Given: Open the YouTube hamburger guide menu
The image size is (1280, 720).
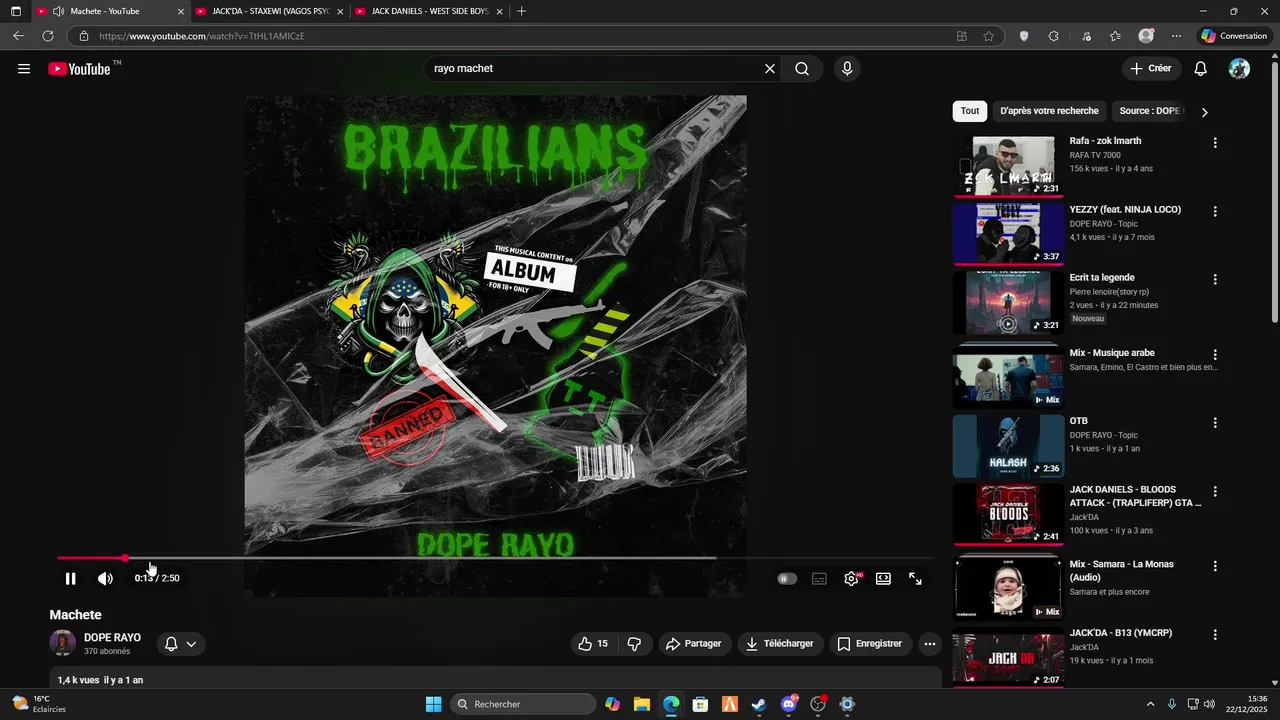Looking at the screenshot, I should (24, 69).
